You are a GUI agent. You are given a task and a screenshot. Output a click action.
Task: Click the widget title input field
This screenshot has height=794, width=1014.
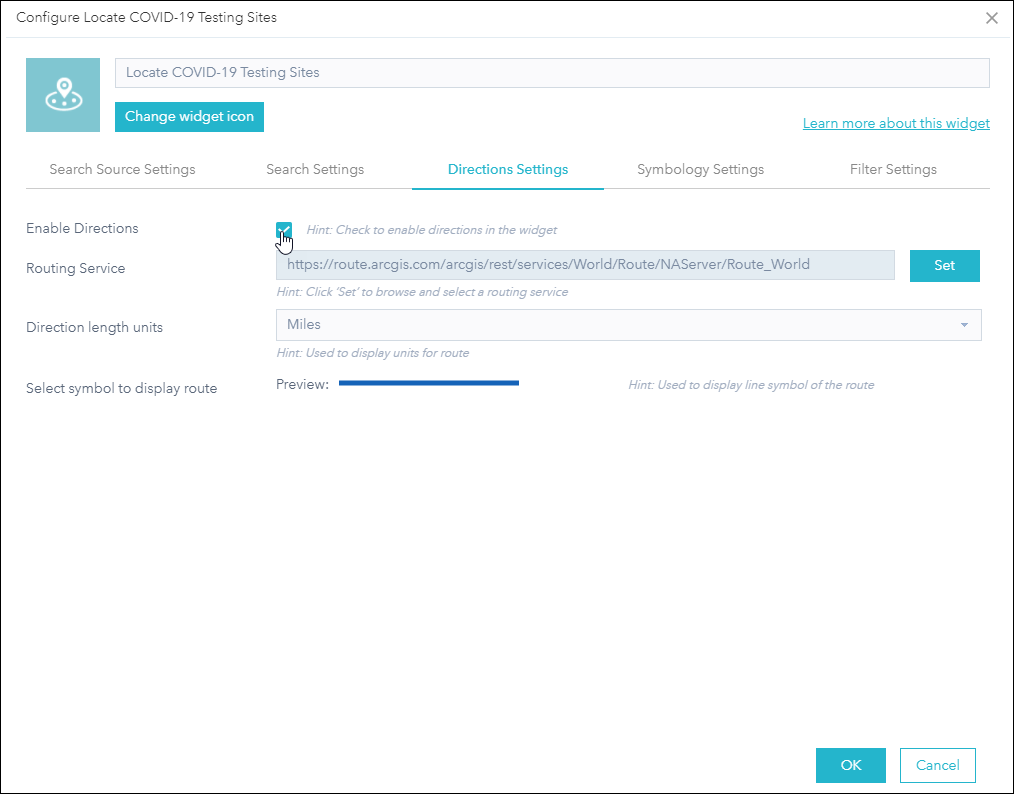[552, 72]
